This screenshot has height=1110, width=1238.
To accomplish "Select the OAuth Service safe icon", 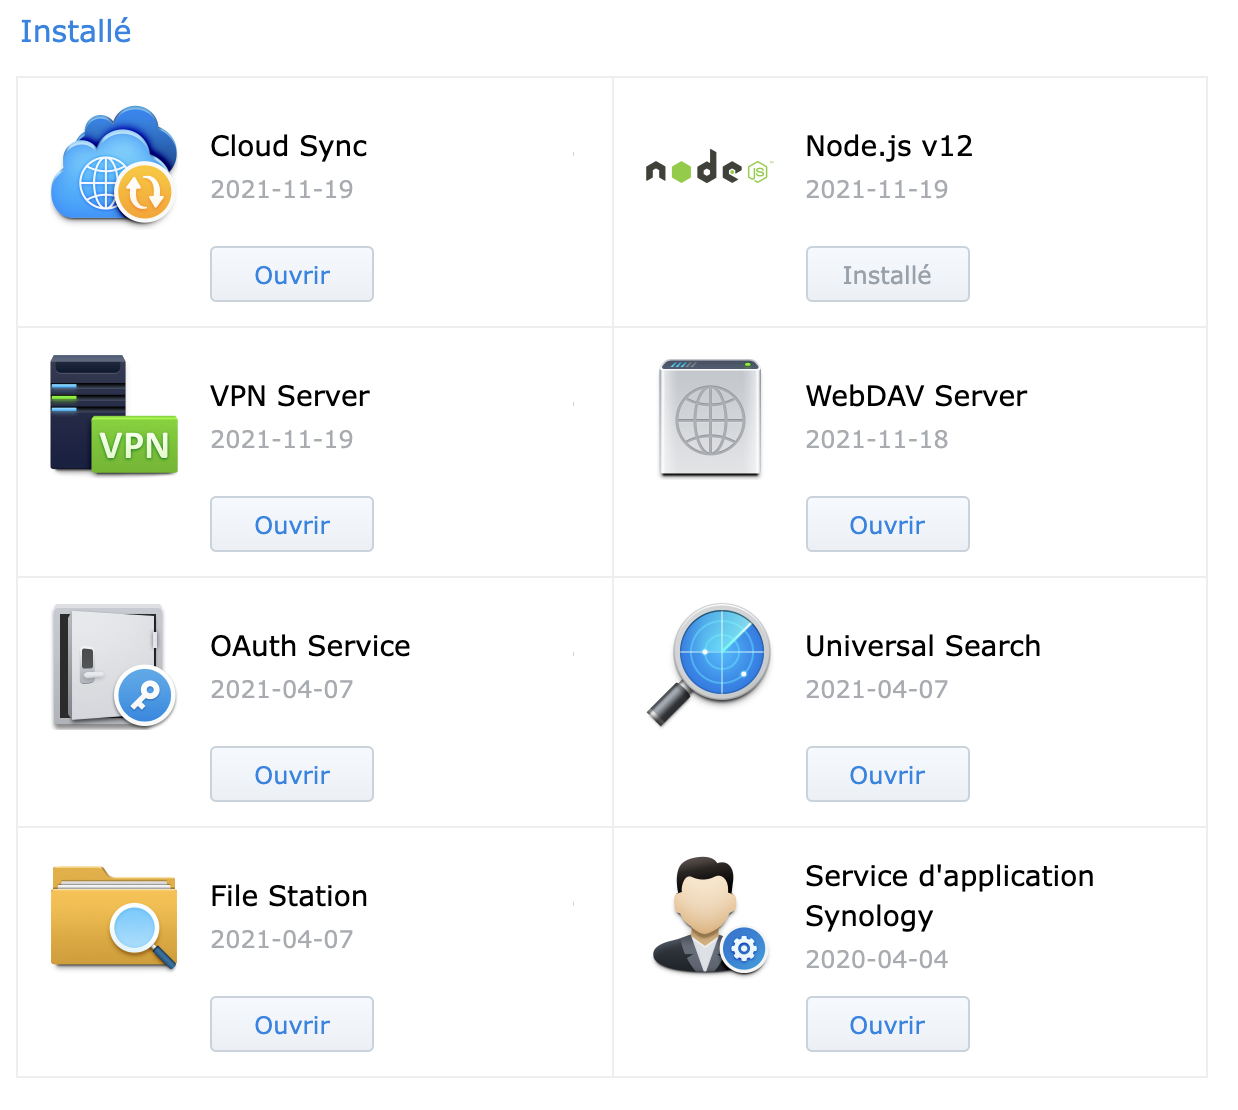I will tap(114, 666).
